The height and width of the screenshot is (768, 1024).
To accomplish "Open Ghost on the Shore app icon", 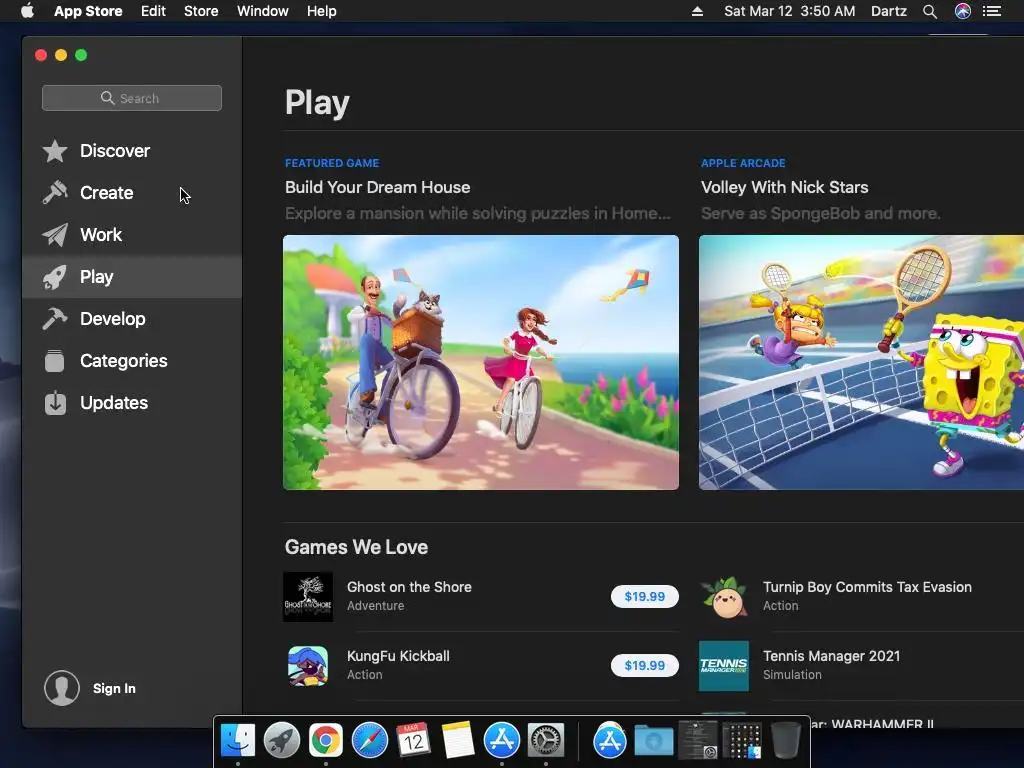I will tap(308, 597).
